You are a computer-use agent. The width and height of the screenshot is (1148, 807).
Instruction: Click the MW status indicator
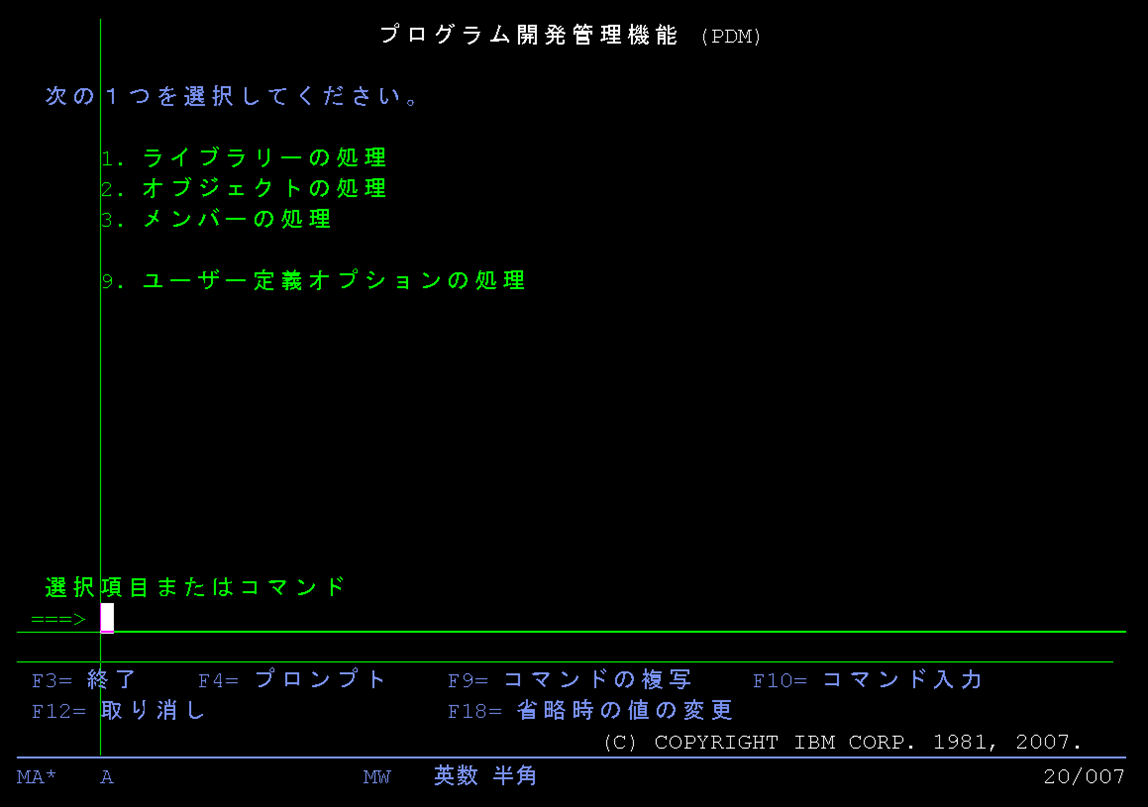pos(377,777)
